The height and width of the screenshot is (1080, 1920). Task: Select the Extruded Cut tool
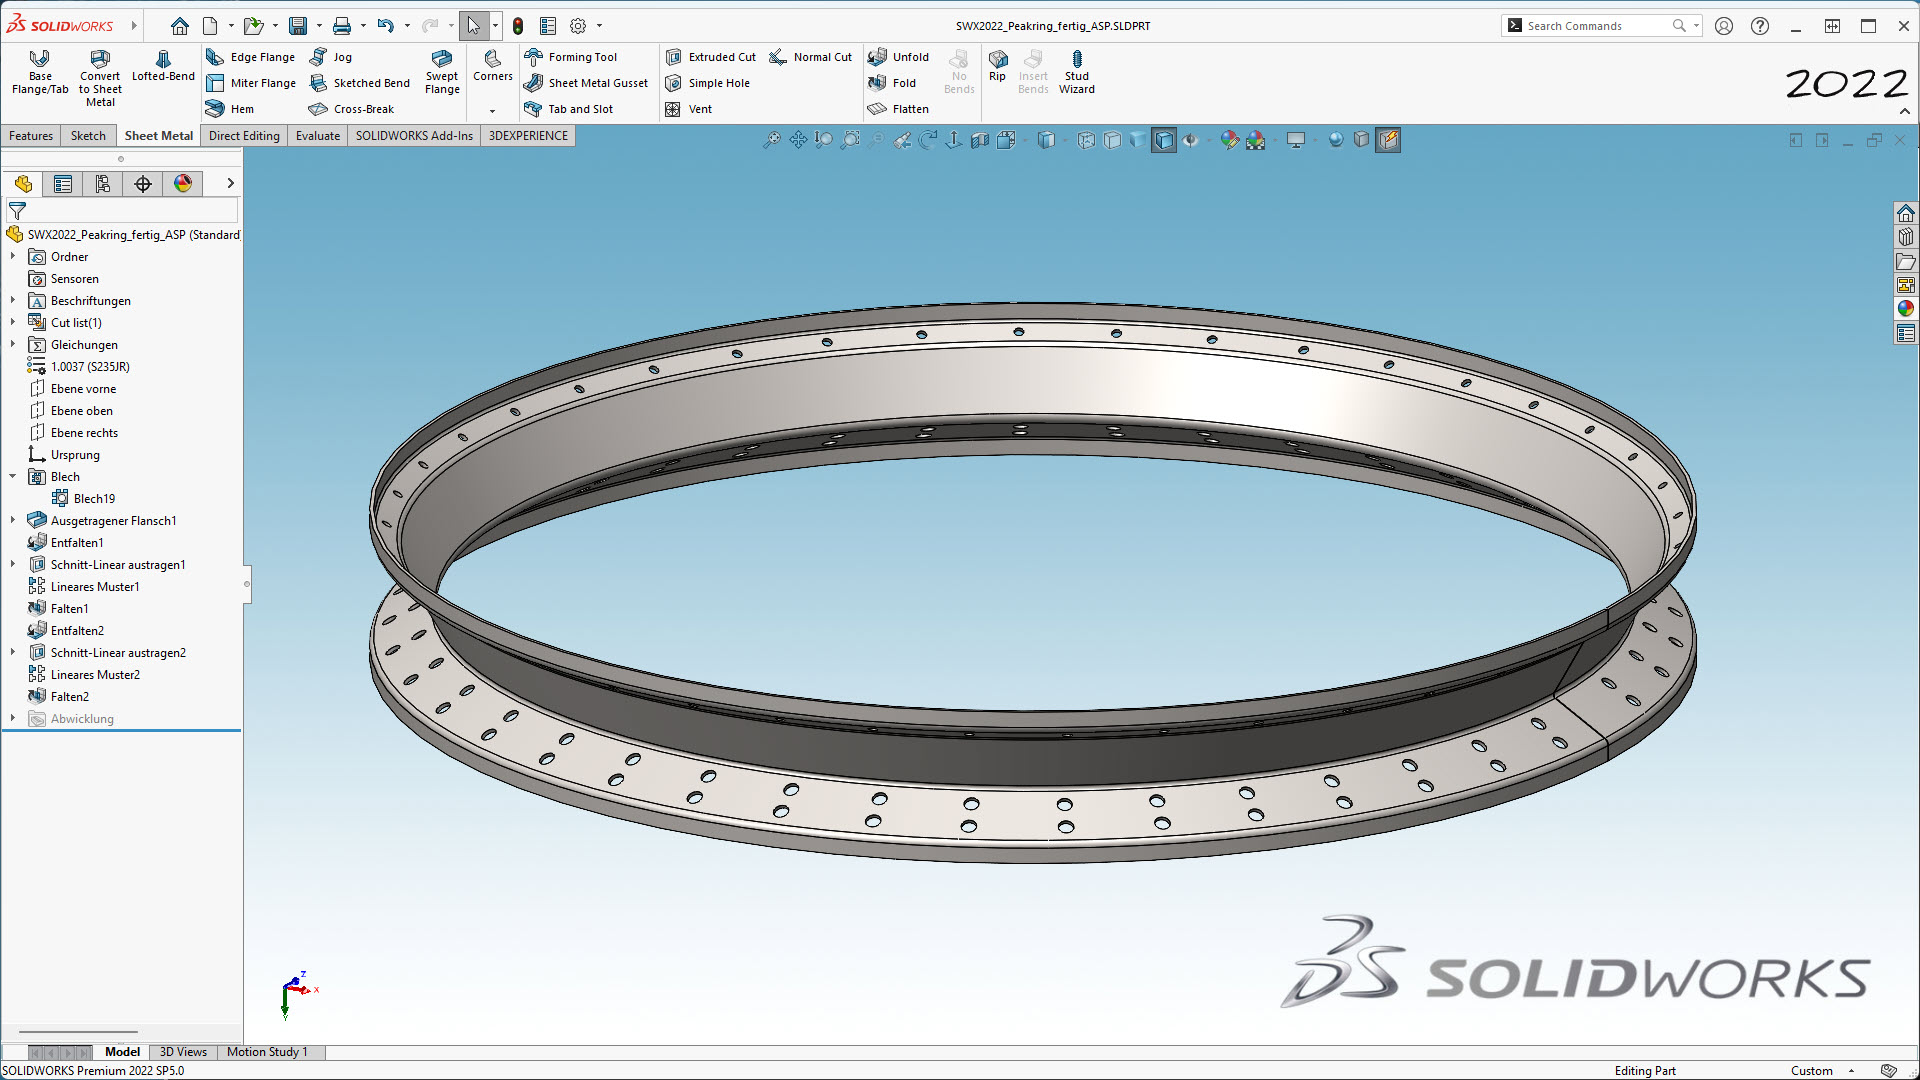pyautogui.click(x=711, y=57)
